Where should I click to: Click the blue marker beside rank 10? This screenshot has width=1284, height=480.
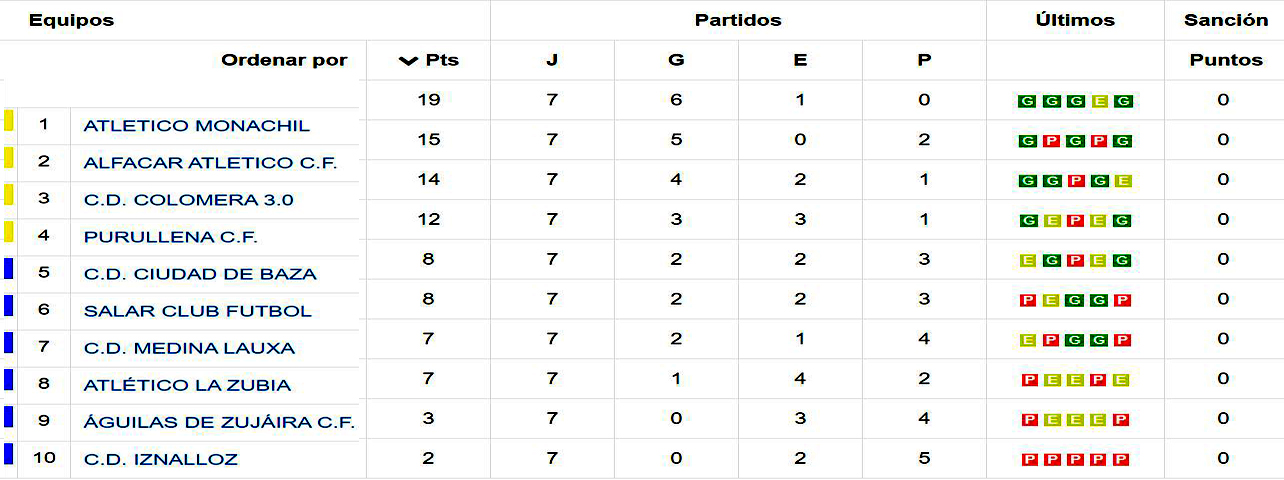pos(8,454)
